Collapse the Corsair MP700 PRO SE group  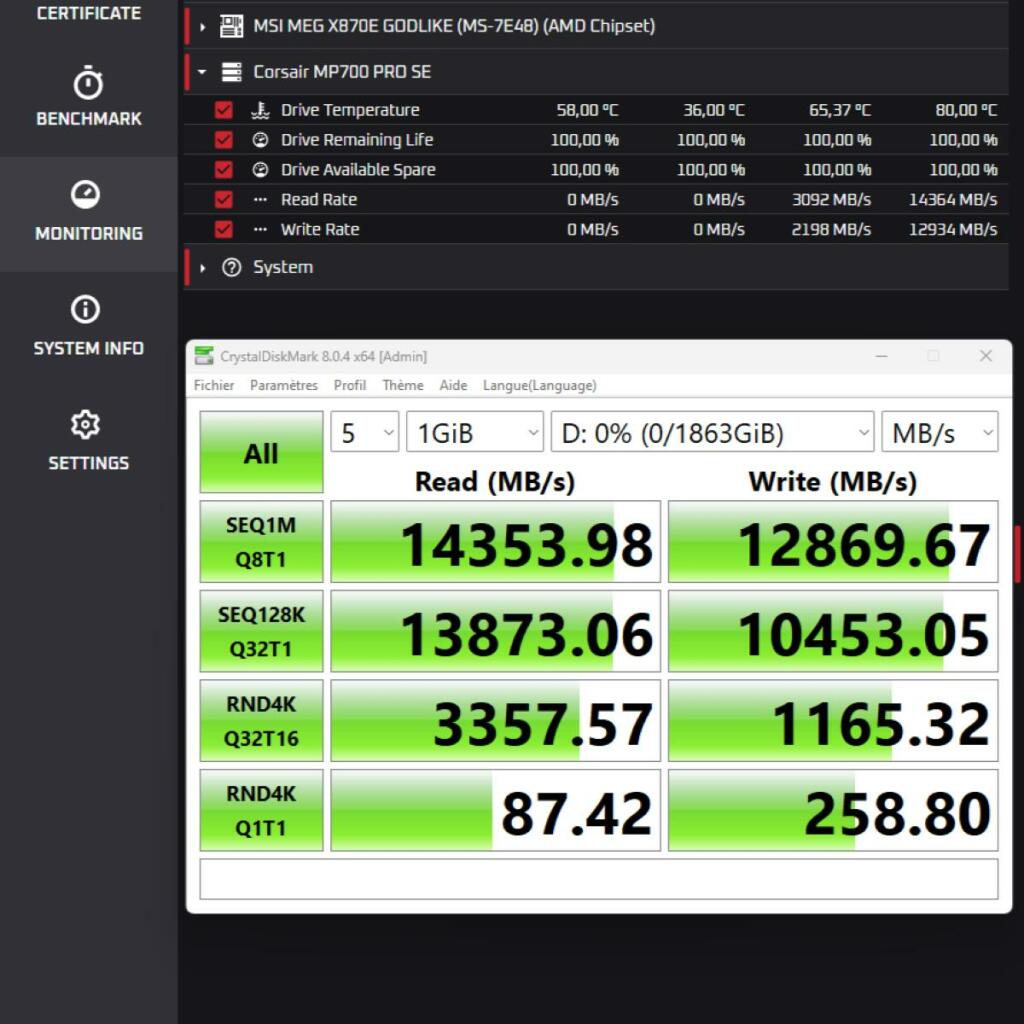pos(202,72)
